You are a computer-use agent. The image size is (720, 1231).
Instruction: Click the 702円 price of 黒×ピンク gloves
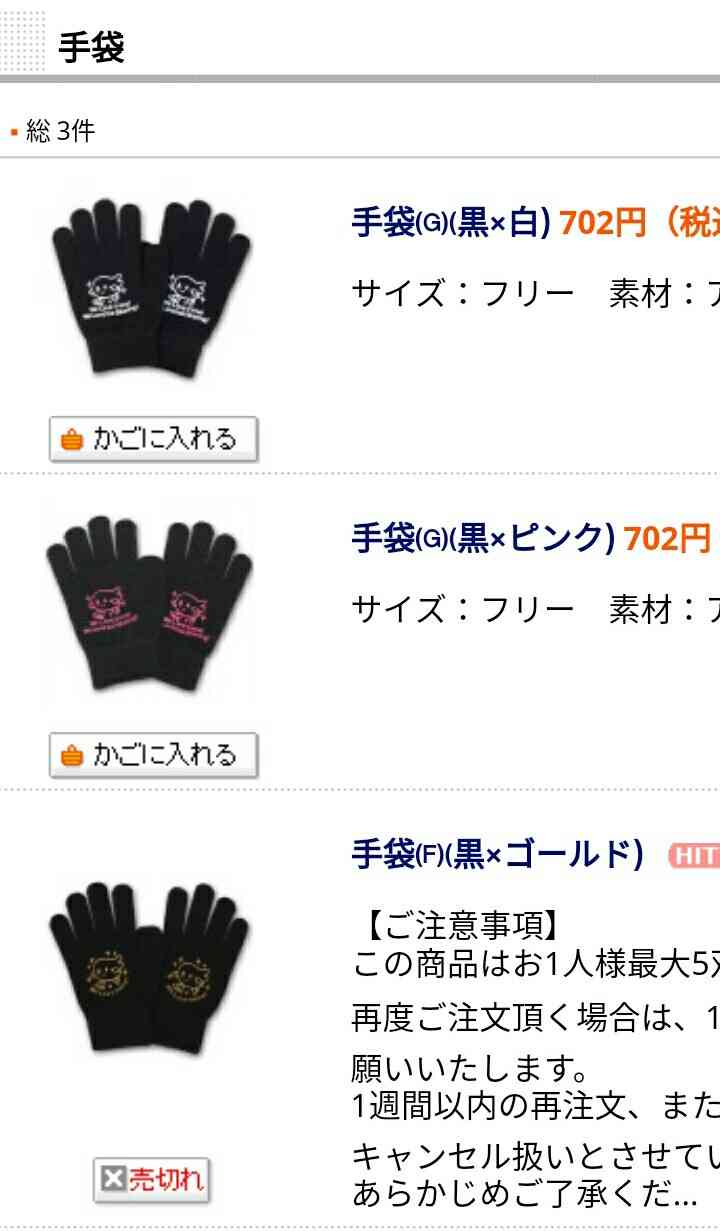(x=667, y=538)
